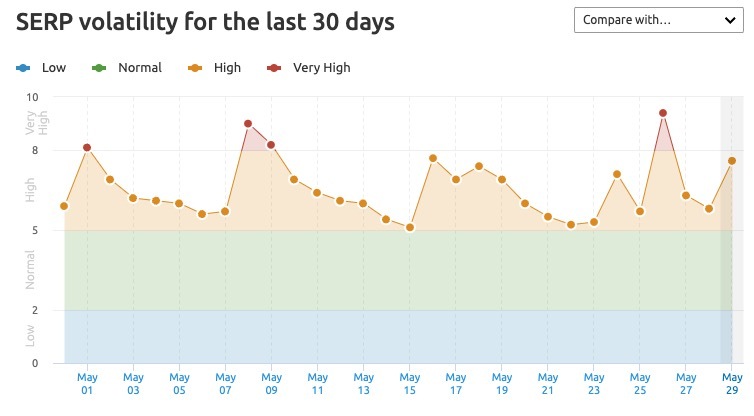Select the May 24 orange data point

617,174
